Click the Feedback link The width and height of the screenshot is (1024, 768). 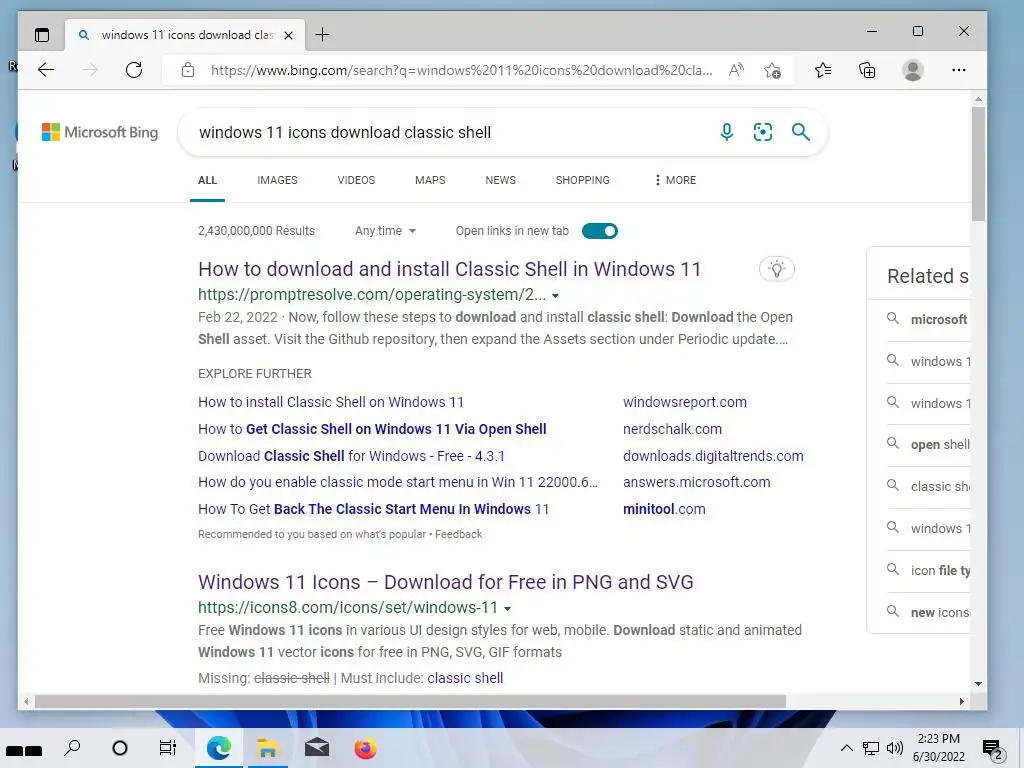coord(458,534)
